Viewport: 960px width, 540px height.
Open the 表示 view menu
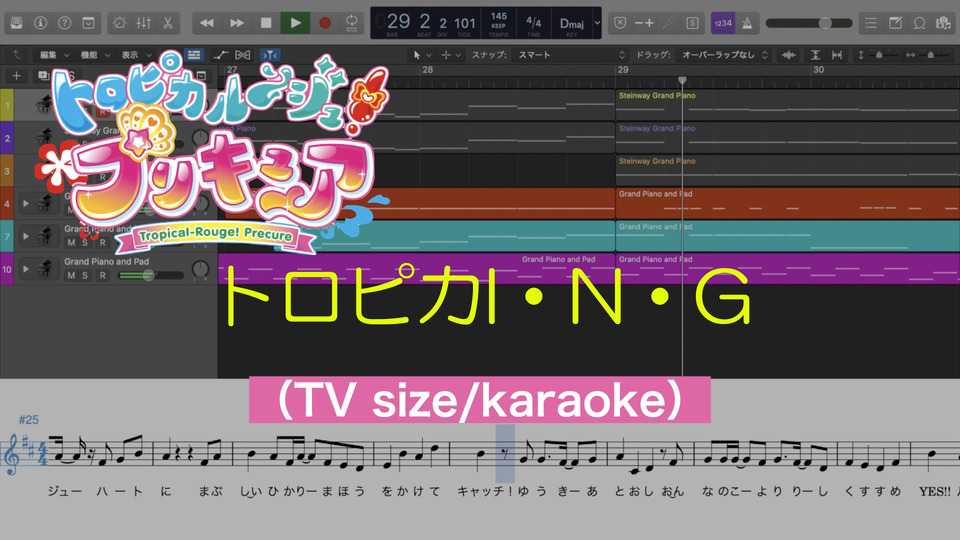136,55
